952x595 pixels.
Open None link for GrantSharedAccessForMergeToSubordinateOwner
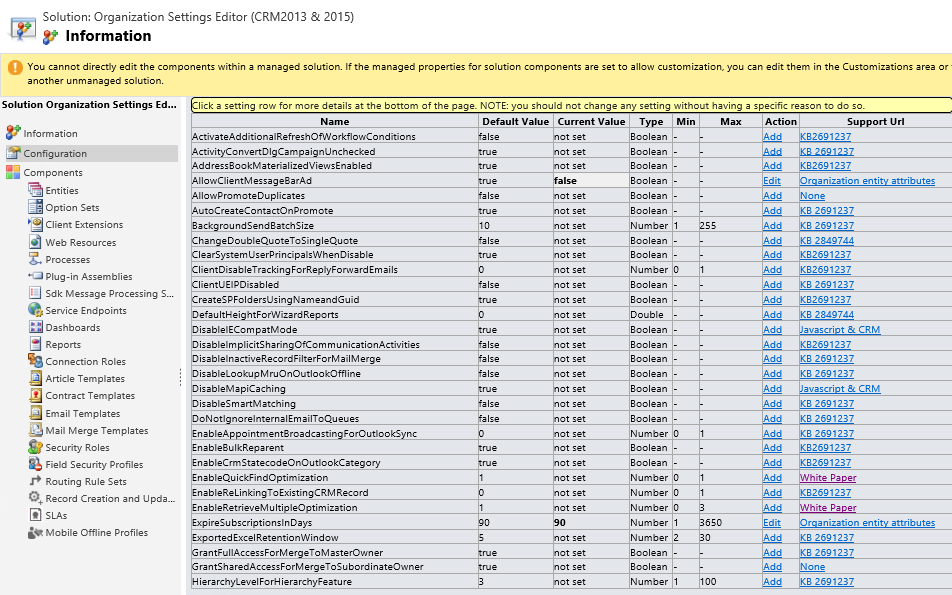coord(812,566)
